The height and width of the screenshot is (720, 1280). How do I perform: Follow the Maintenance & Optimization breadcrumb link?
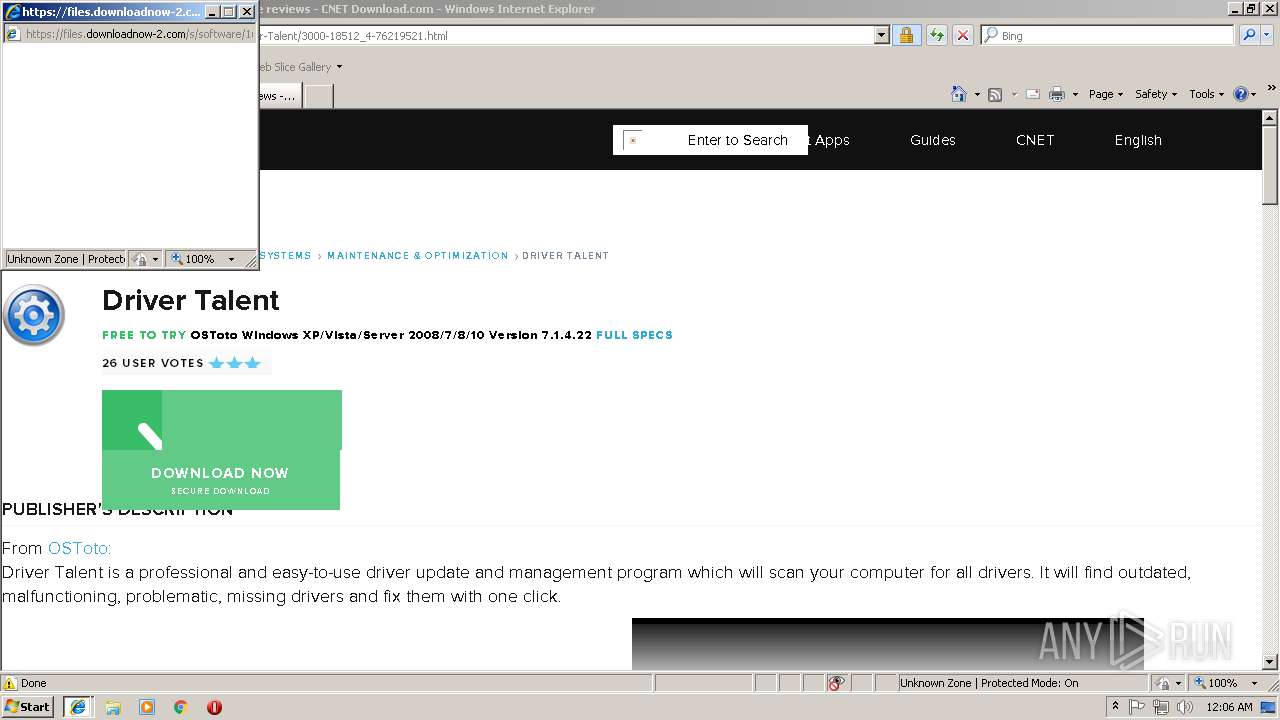click(418, 256)
